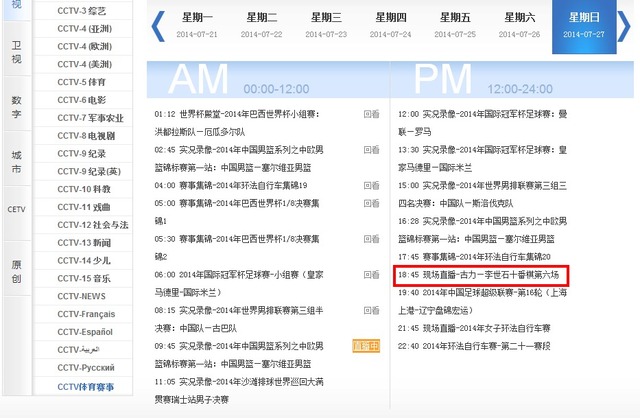This screenshot has width=640, height=418.
Task: Choose channel CCTV-15 音乐
Action: (x=83, y=278)
